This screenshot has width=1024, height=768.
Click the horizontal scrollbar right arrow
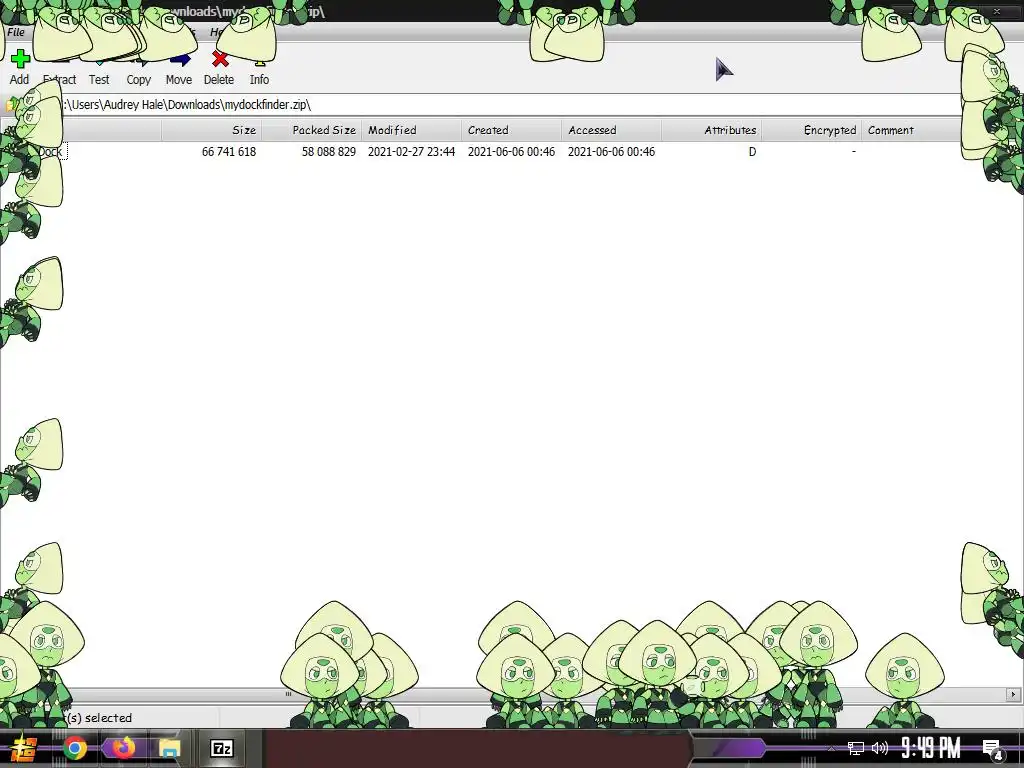(x=1014, y=694)
